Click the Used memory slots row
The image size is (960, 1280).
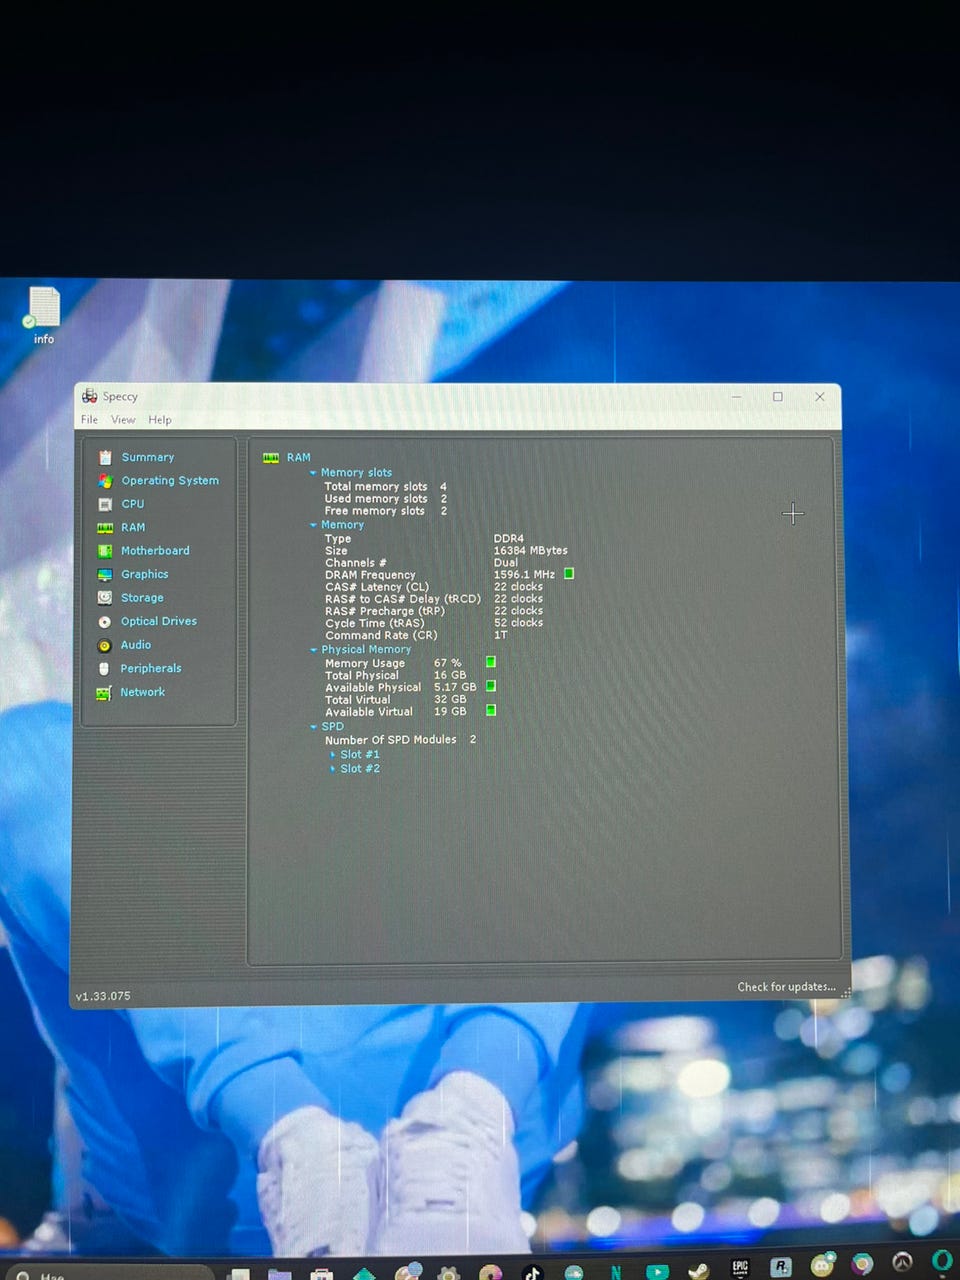coord(386,499)
